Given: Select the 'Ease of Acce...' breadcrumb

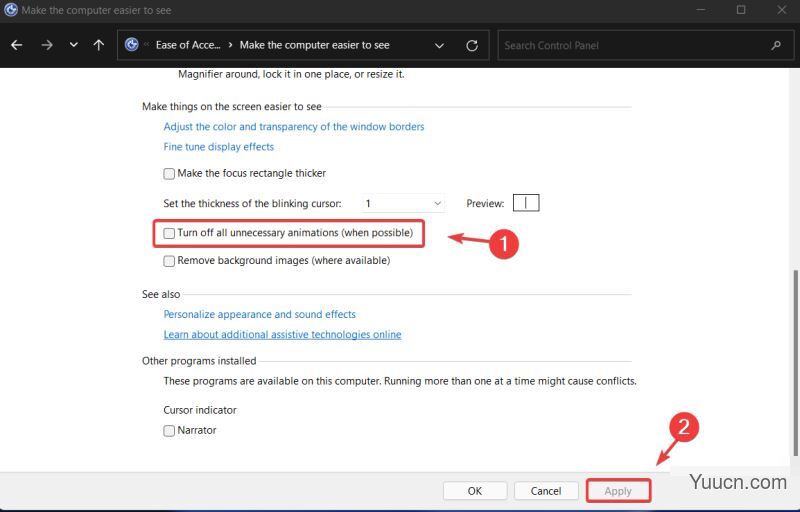Looking at the screenshot, I should tap(188, 45).
